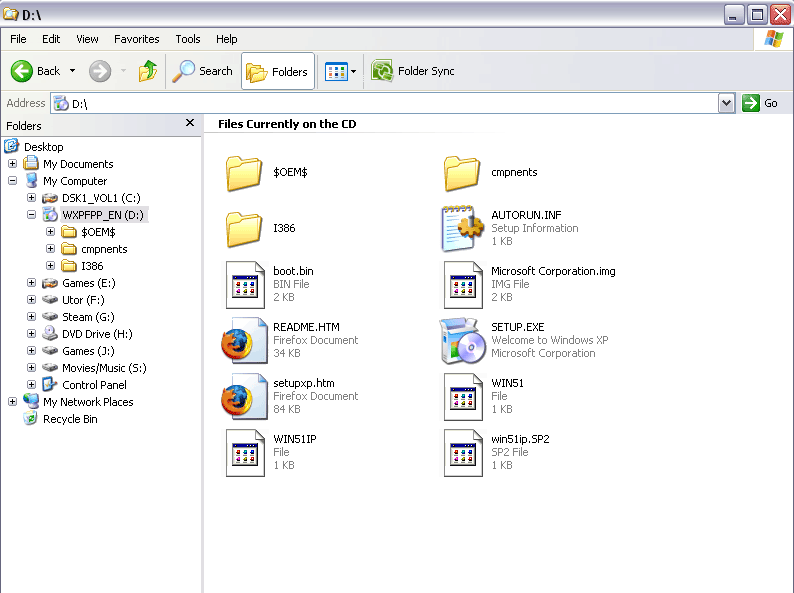This screenshot has width=794, height=593.
Task: Expand the cmpnents tree node
Action: coord(50,249)
